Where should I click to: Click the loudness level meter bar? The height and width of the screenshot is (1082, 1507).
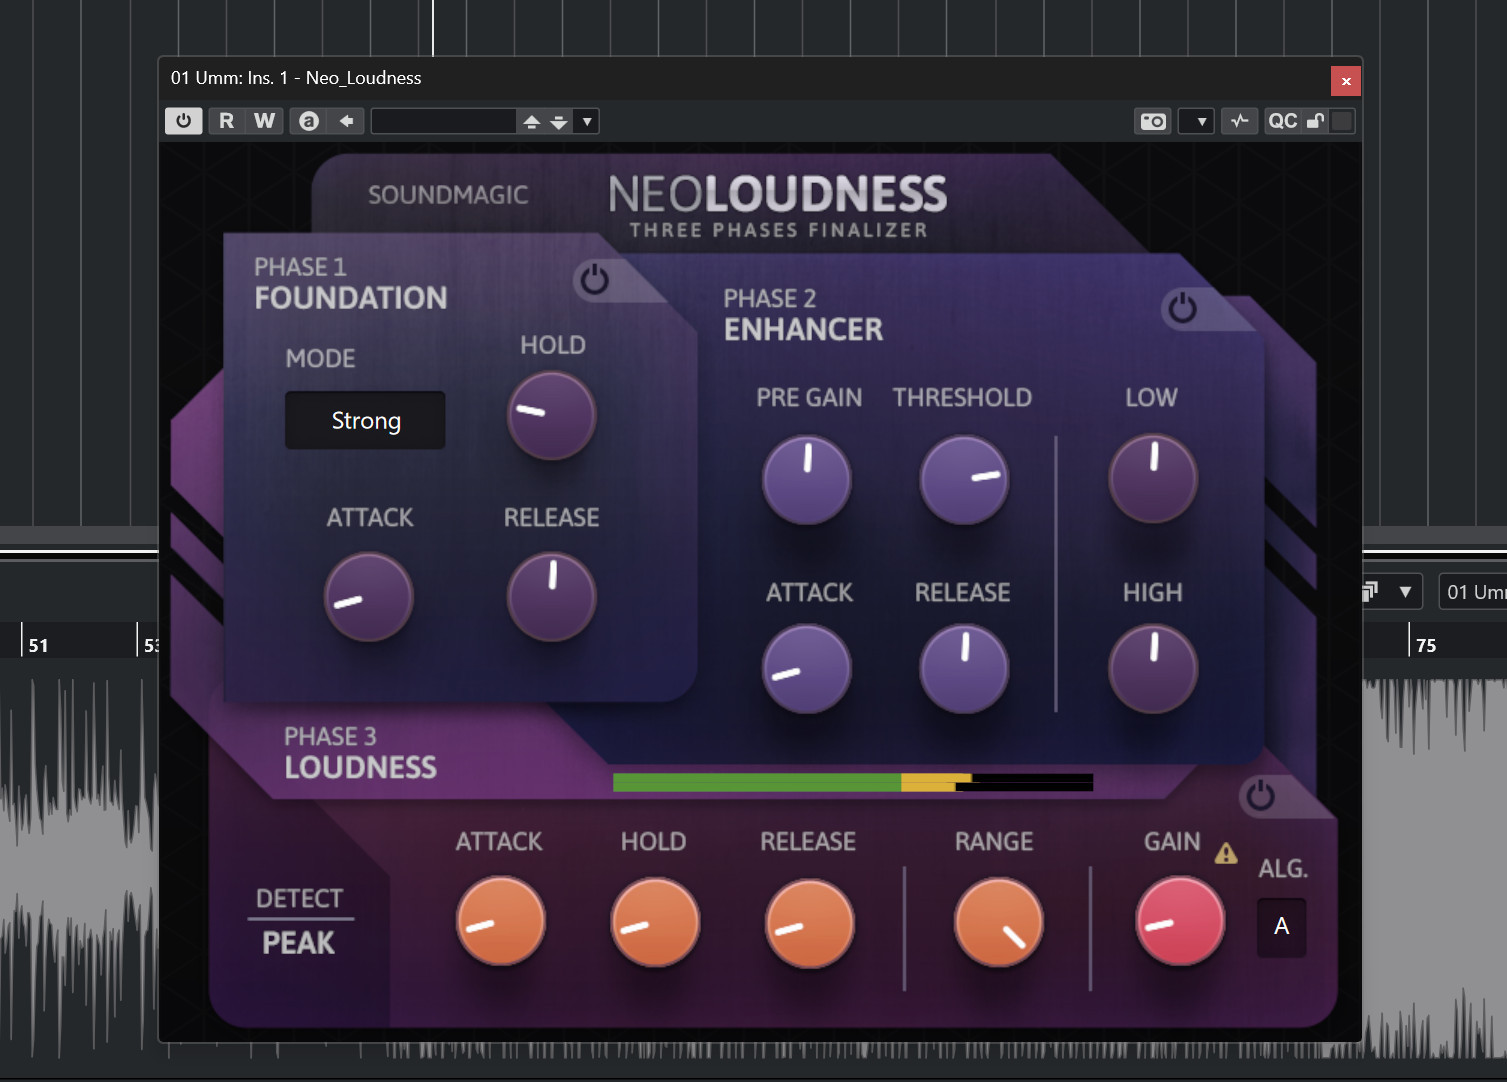click(x=853, y=782)
